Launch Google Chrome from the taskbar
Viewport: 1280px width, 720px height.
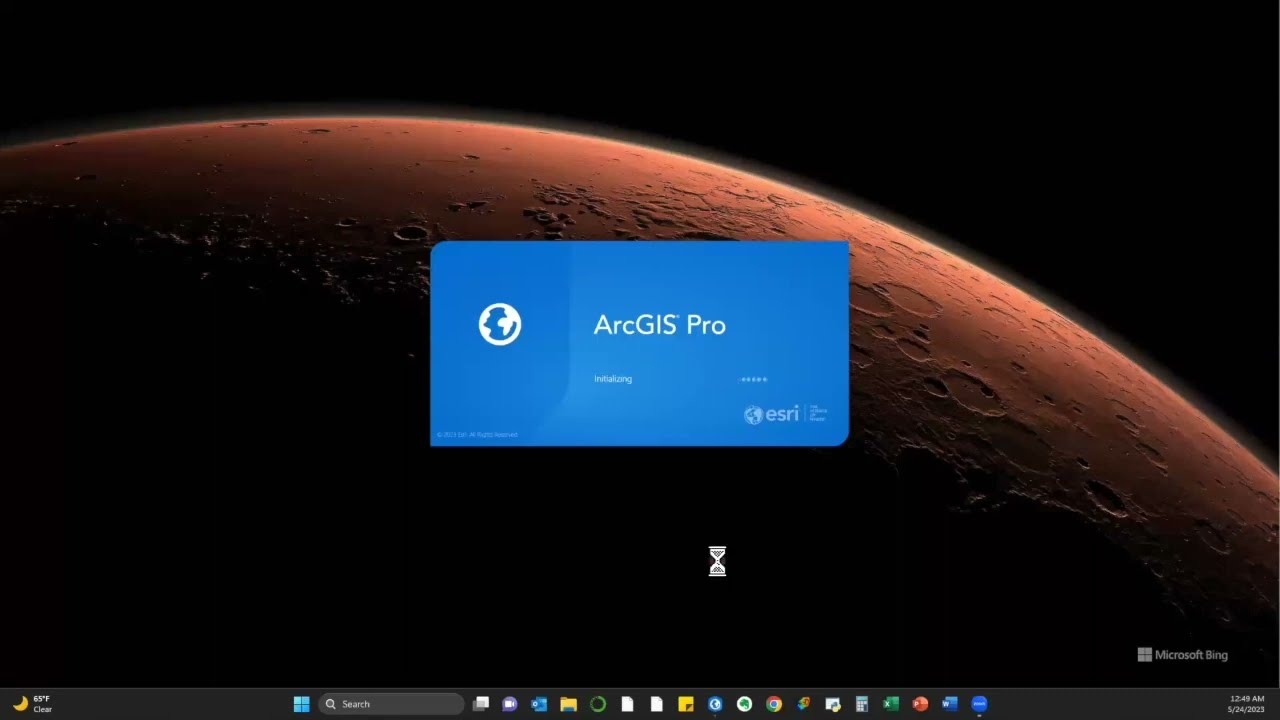point(774,704)
